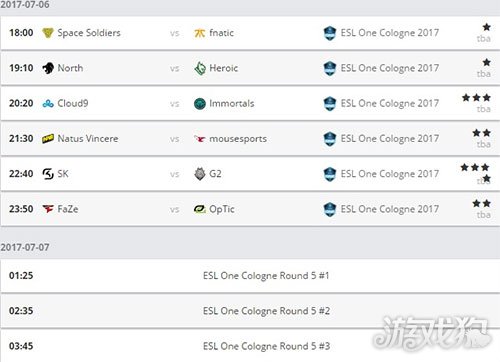The image size is (500, 362).
Task: Click the FaZe team logo
Action: [48, 209]
